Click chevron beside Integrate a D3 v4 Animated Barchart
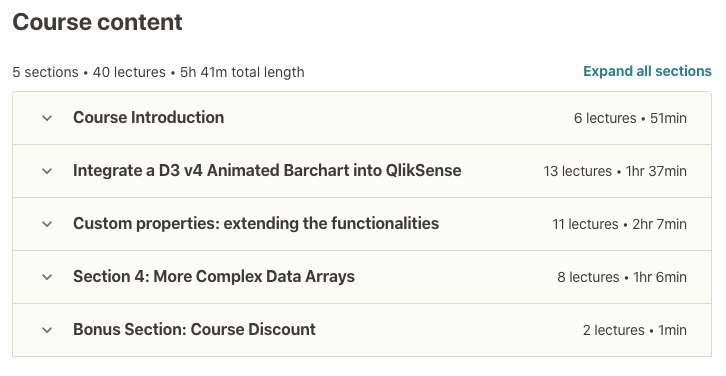This screenshot has width=726, height=376. click(x=47, y=171)
